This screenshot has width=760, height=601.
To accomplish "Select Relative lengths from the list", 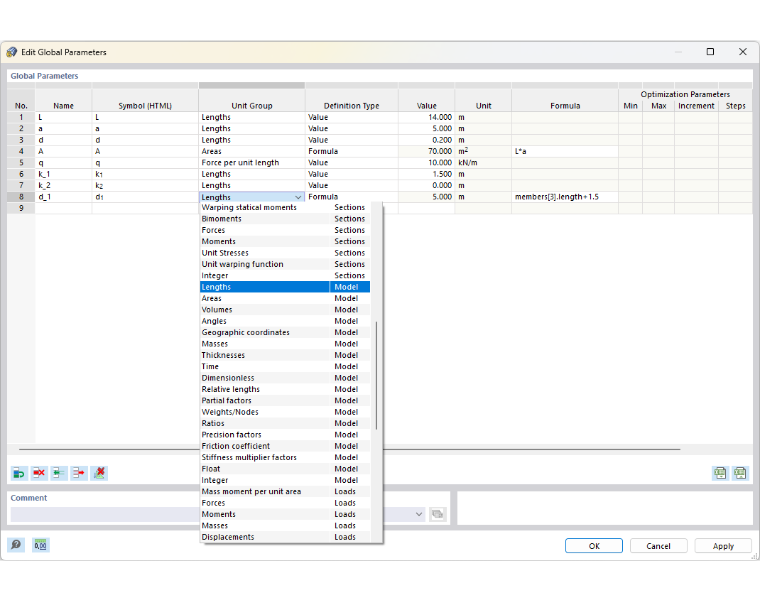I will click(x=285, y=389).
